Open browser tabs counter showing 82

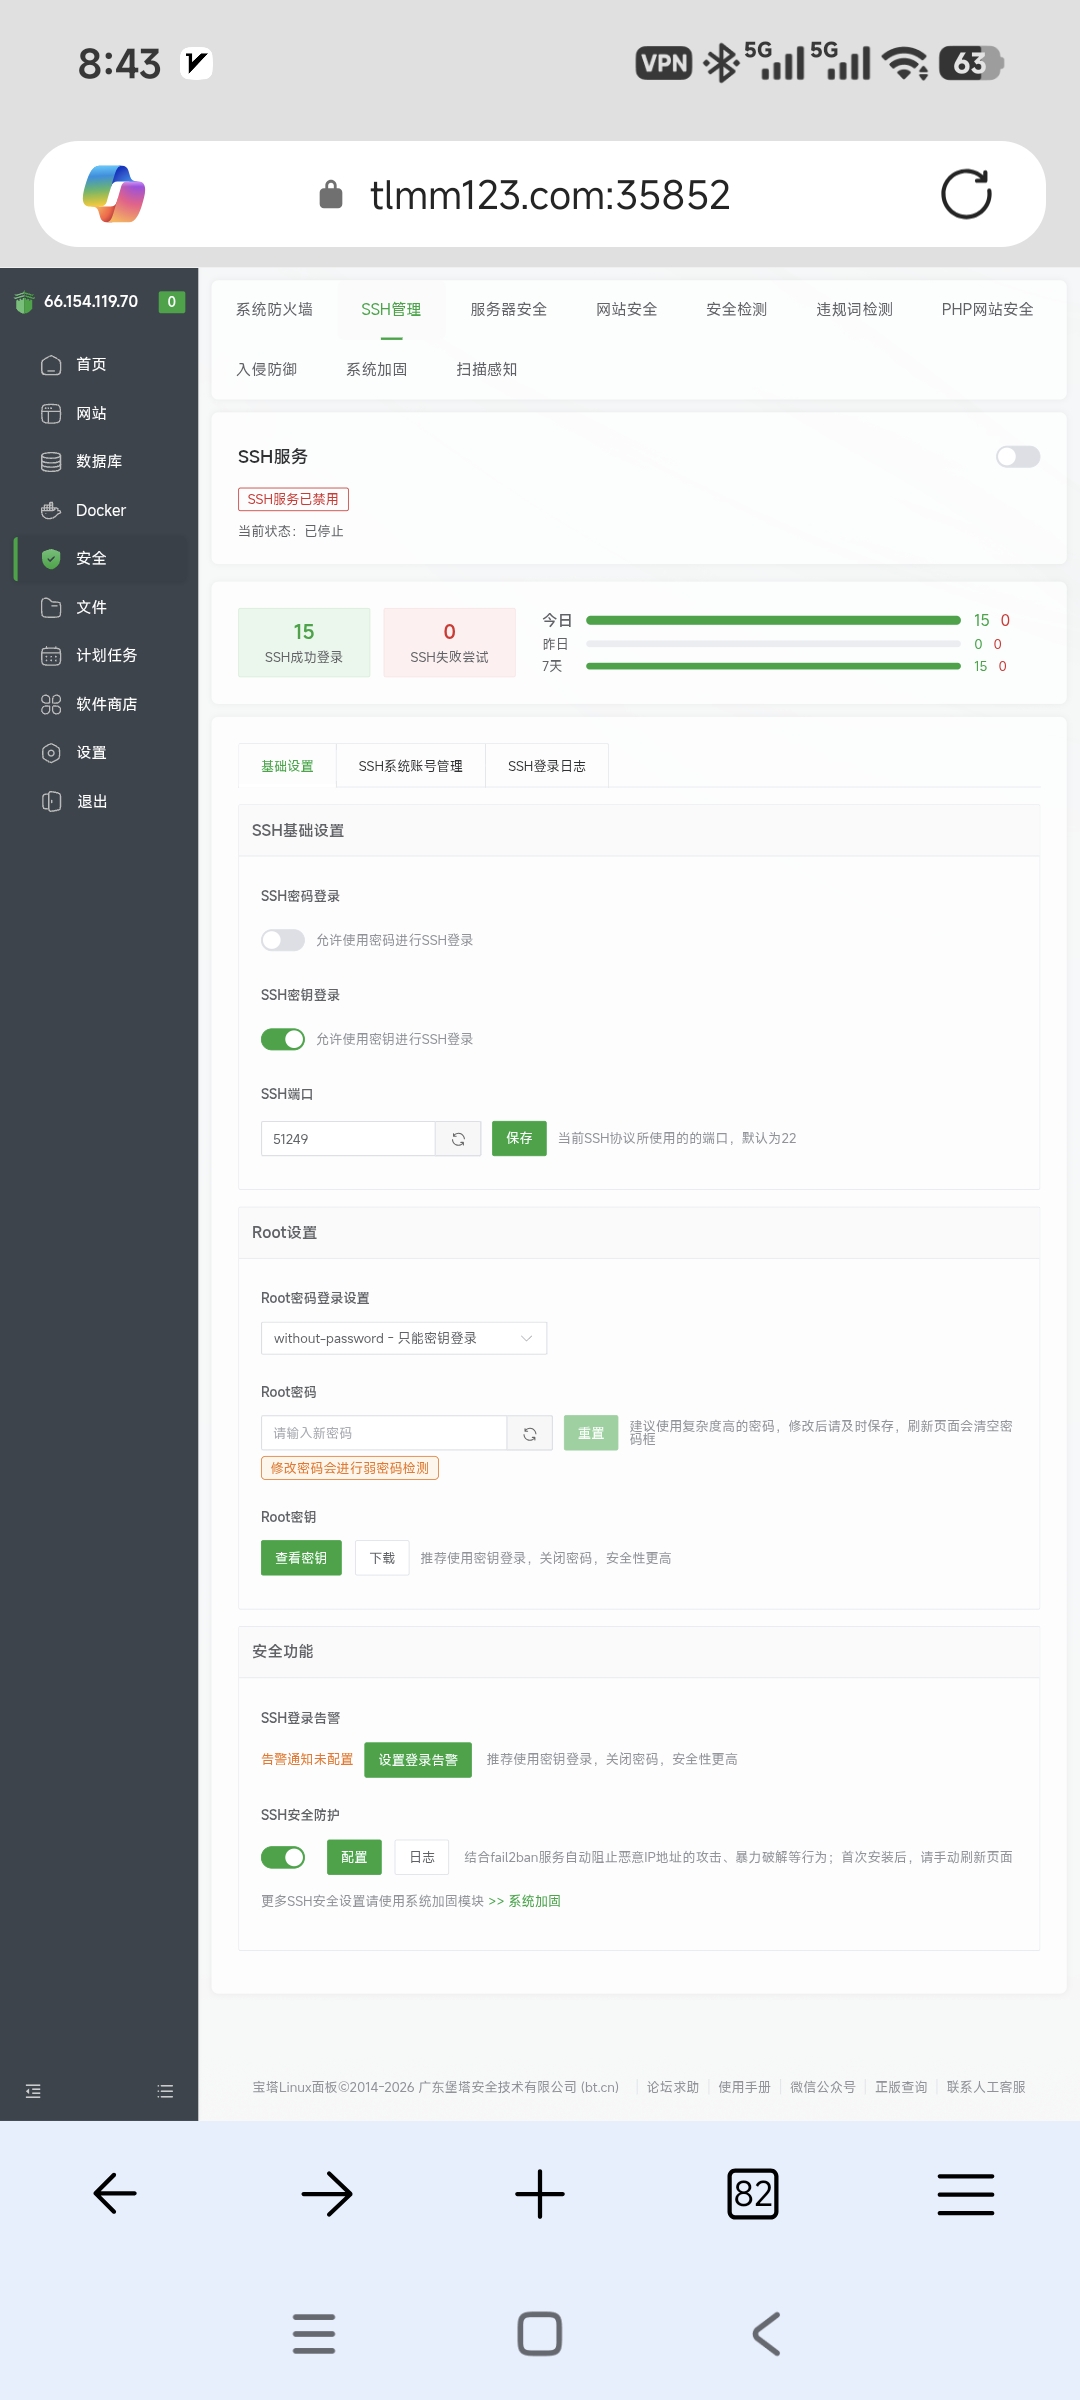click(x=752, y=2194)
